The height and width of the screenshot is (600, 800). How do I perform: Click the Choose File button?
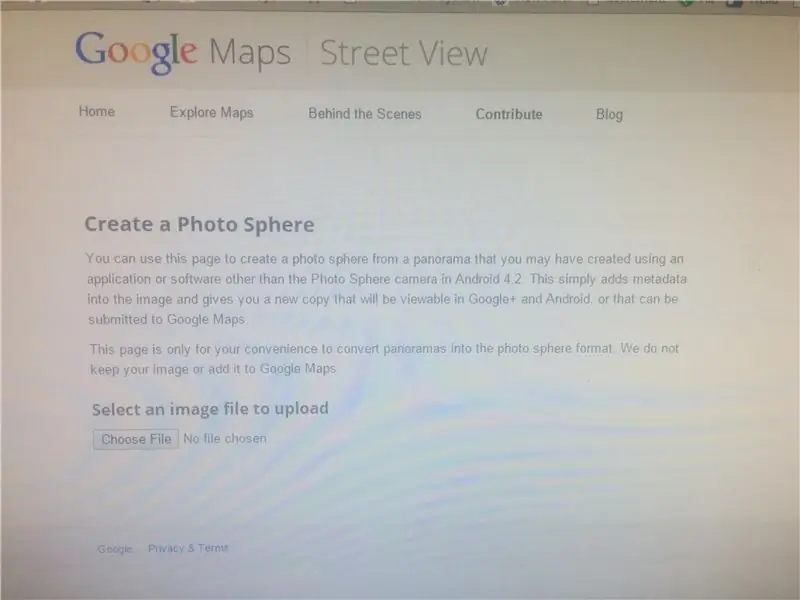tap(136, 439)
